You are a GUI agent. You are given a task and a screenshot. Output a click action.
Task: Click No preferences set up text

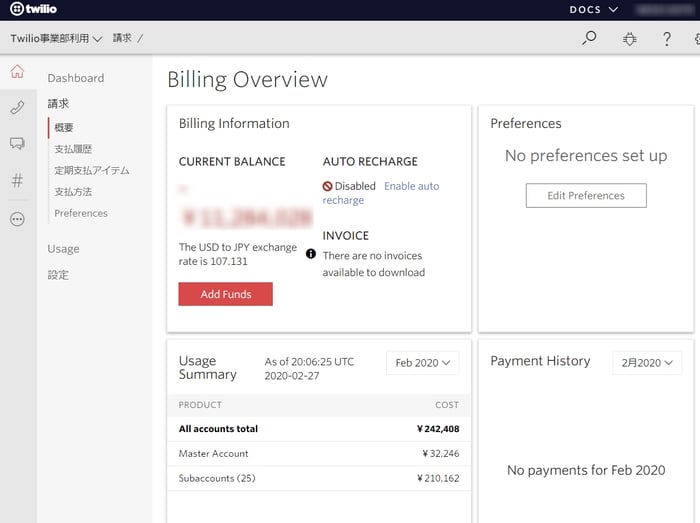pyautogui.click(x=586, y=156)
